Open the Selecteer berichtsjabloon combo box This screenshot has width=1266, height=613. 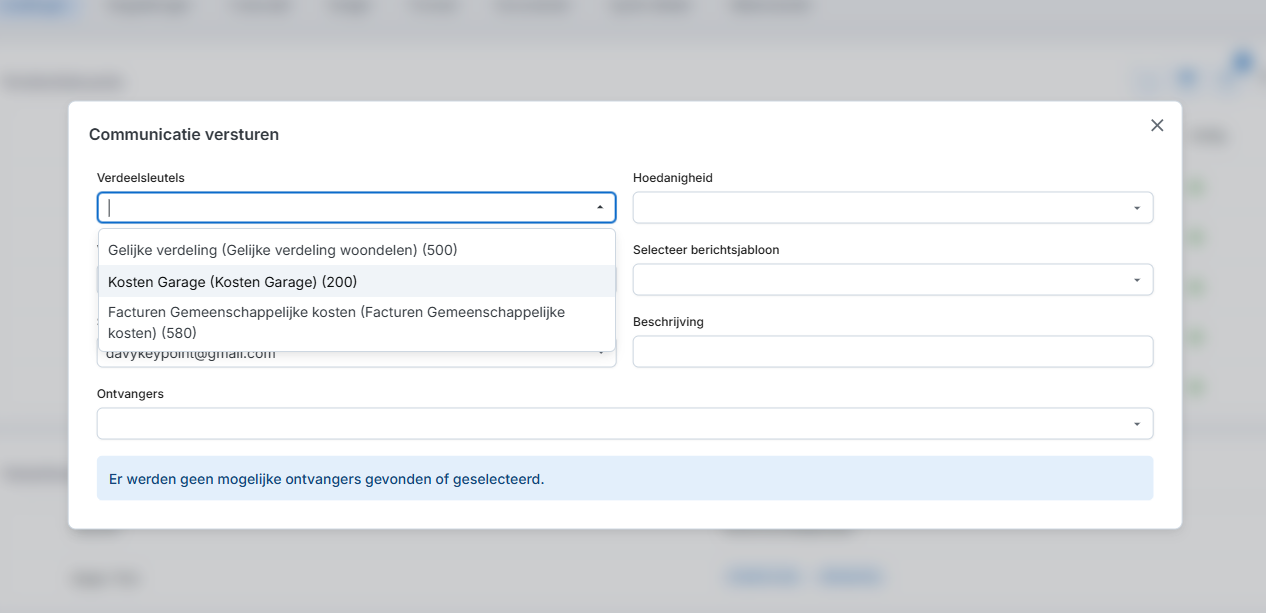880,280
